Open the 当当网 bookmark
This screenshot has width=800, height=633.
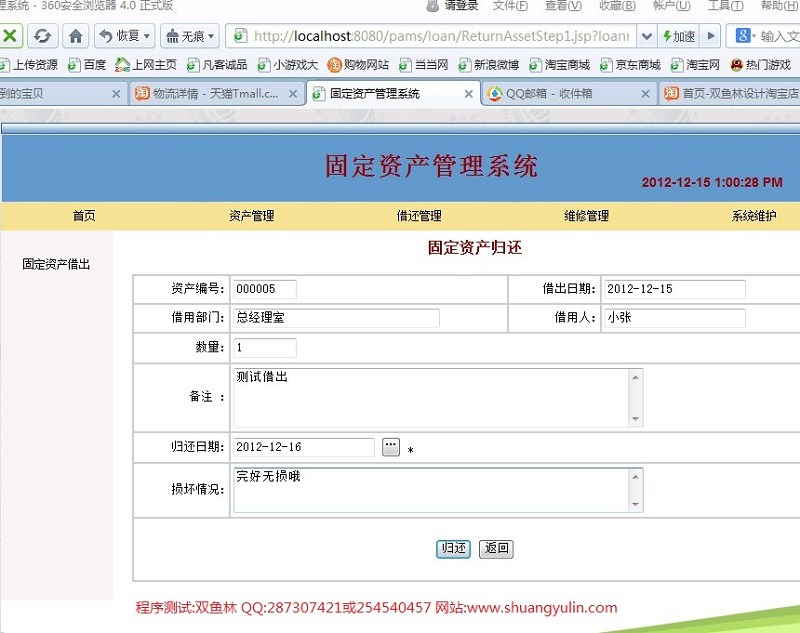pyautogui.click(x=423, y=65)
